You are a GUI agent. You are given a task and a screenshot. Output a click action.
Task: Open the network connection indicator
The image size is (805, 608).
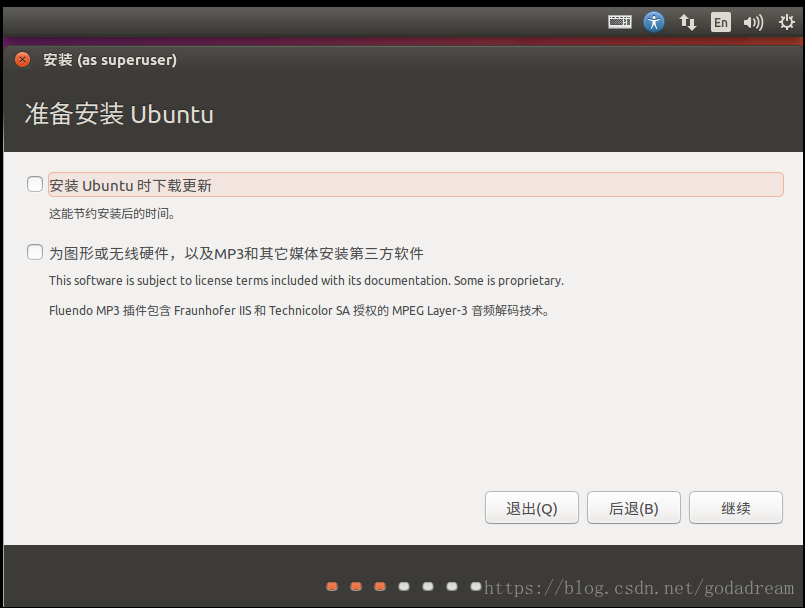[x=687, y=22]
